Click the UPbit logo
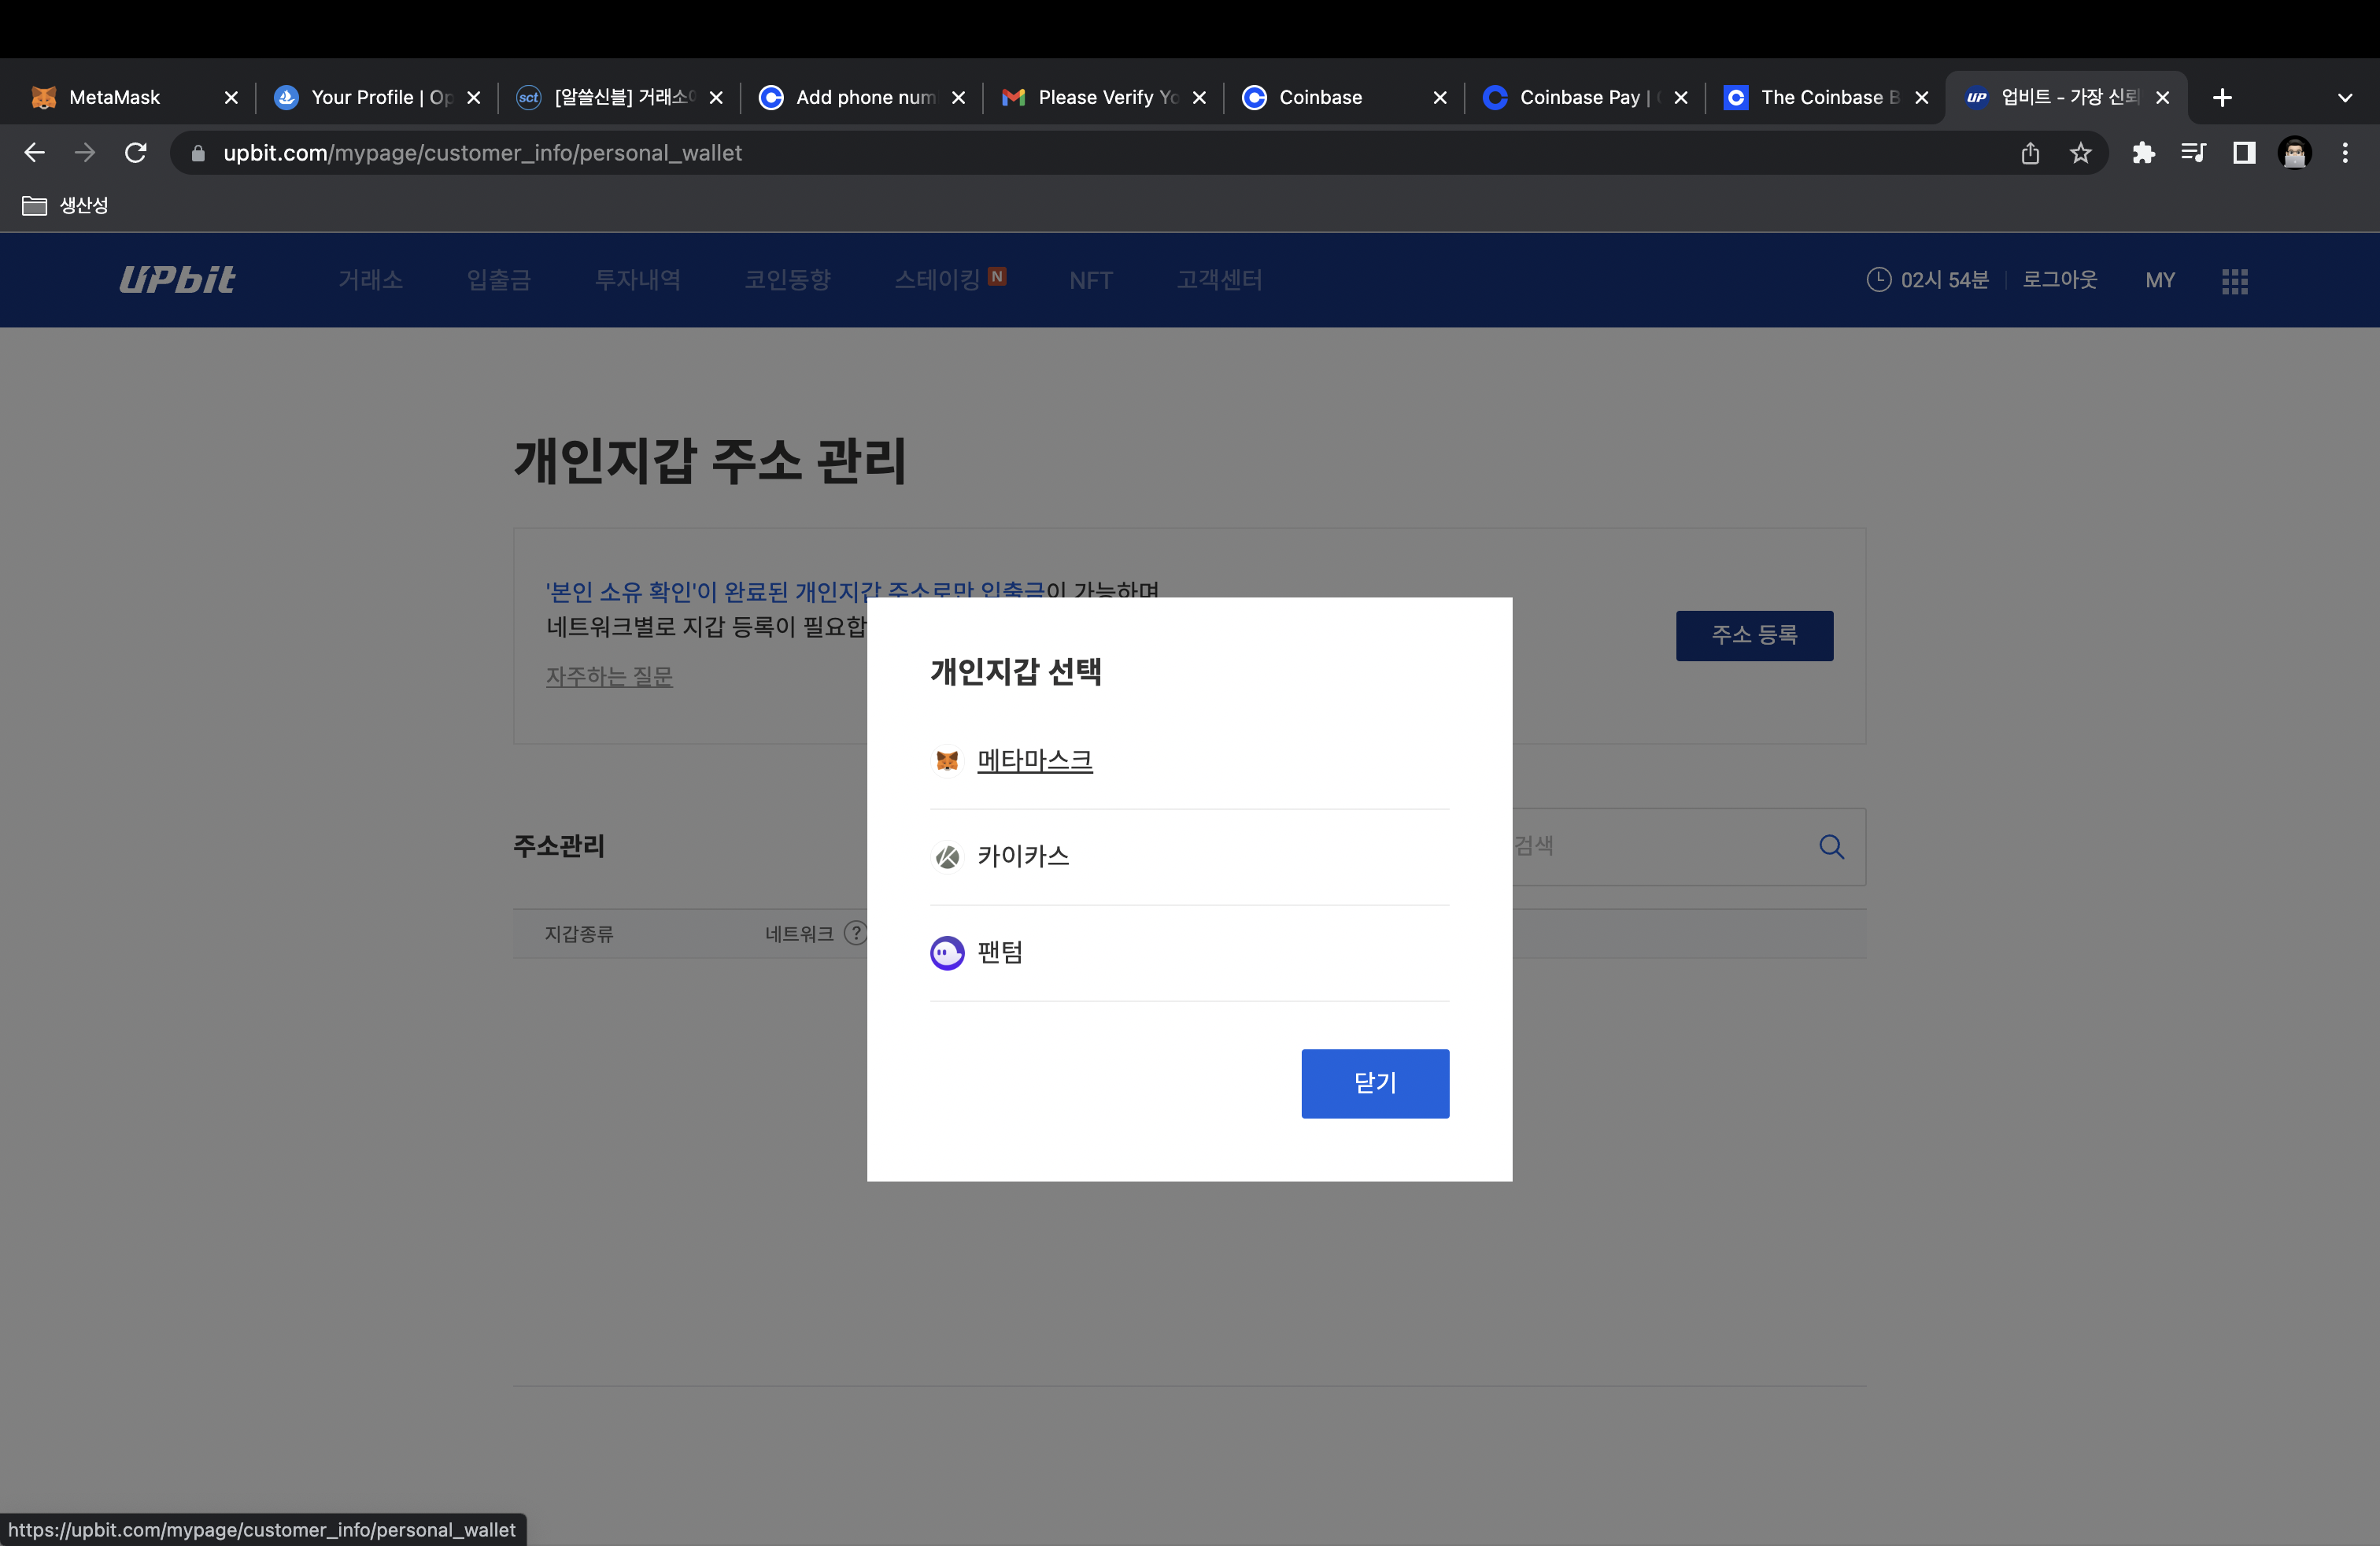Image resolution: width=2380 pixels, height=1546 pixels. tap(177, 280)
